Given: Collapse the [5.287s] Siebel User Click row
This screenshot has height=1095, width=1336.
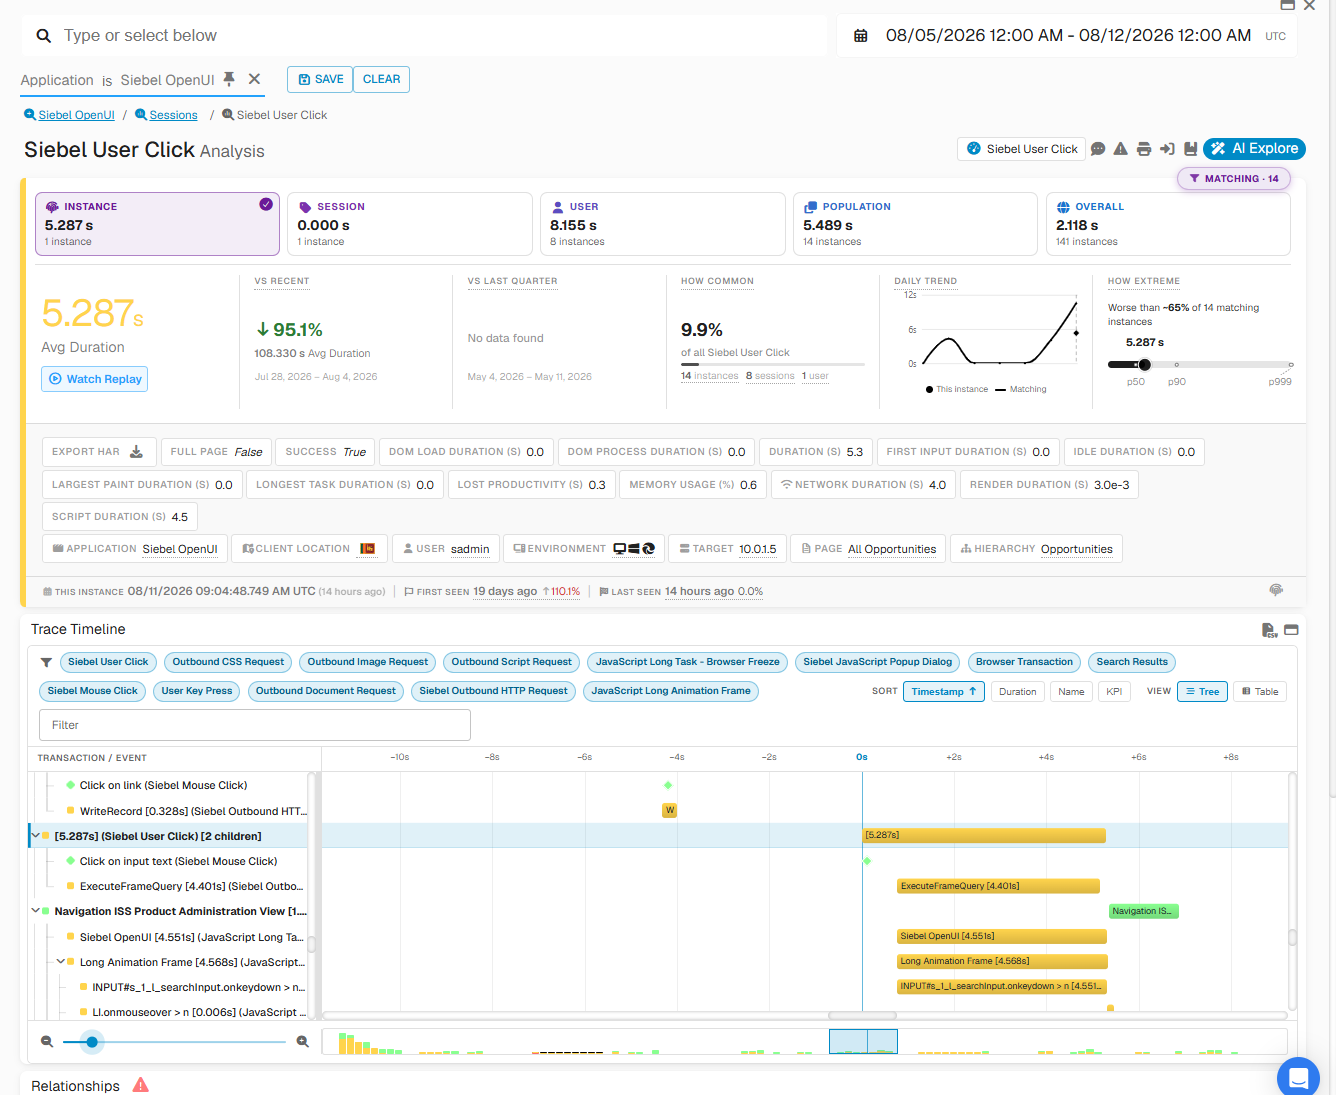Looking at the screenshot, I should (36, 836).
